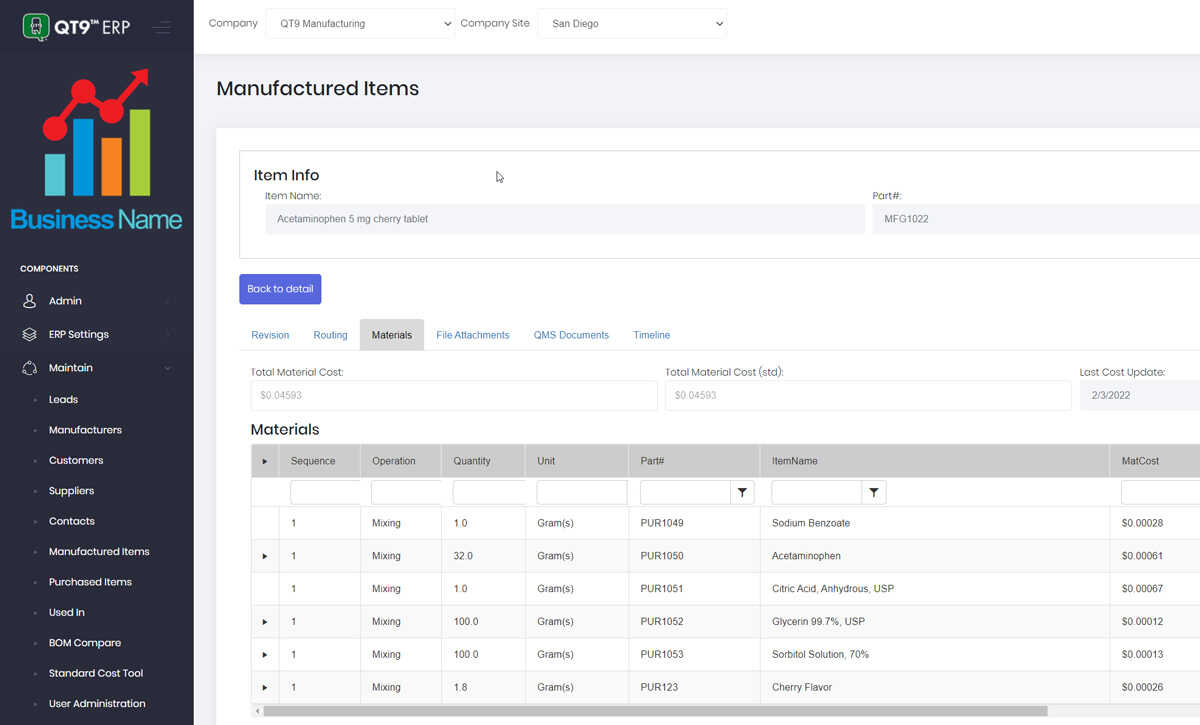Open the ItemName column filter funnel icon

click(873, 492)
